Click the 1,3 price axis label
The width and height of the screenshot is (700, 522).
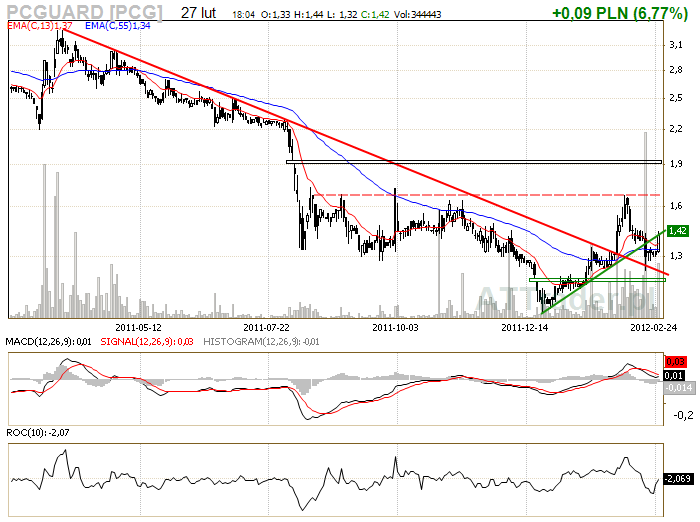pyautogui.click(x=675, y=256)
